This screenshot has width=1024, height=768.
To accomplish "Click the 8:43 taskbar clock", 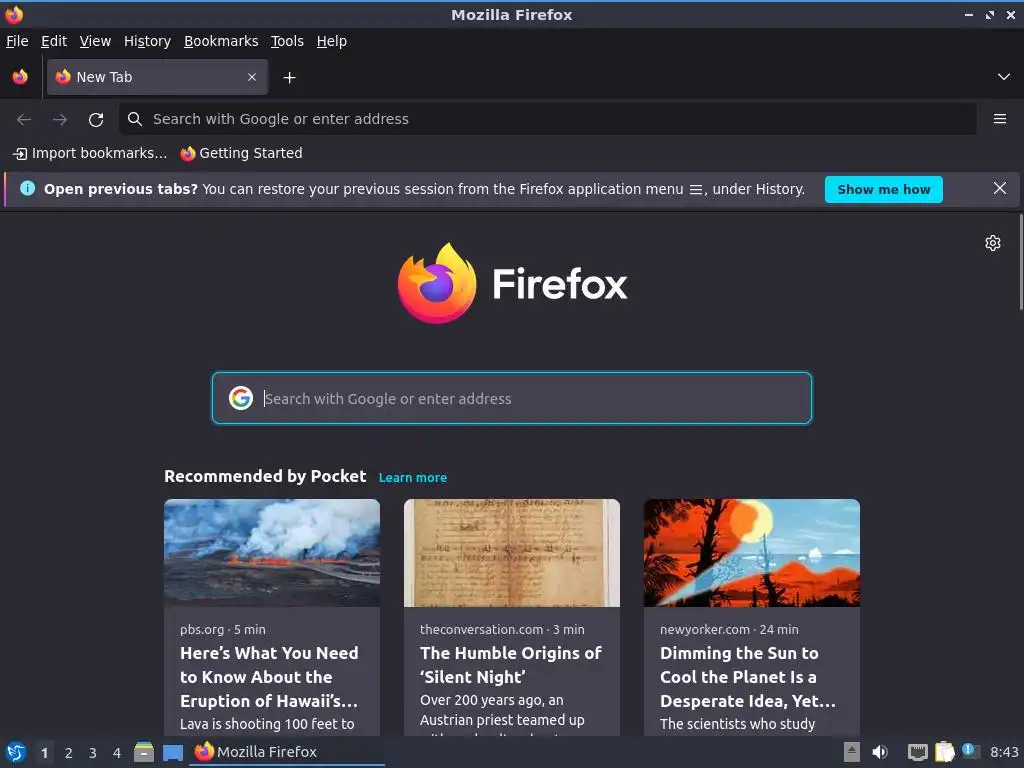I will tap(1004, 752).
